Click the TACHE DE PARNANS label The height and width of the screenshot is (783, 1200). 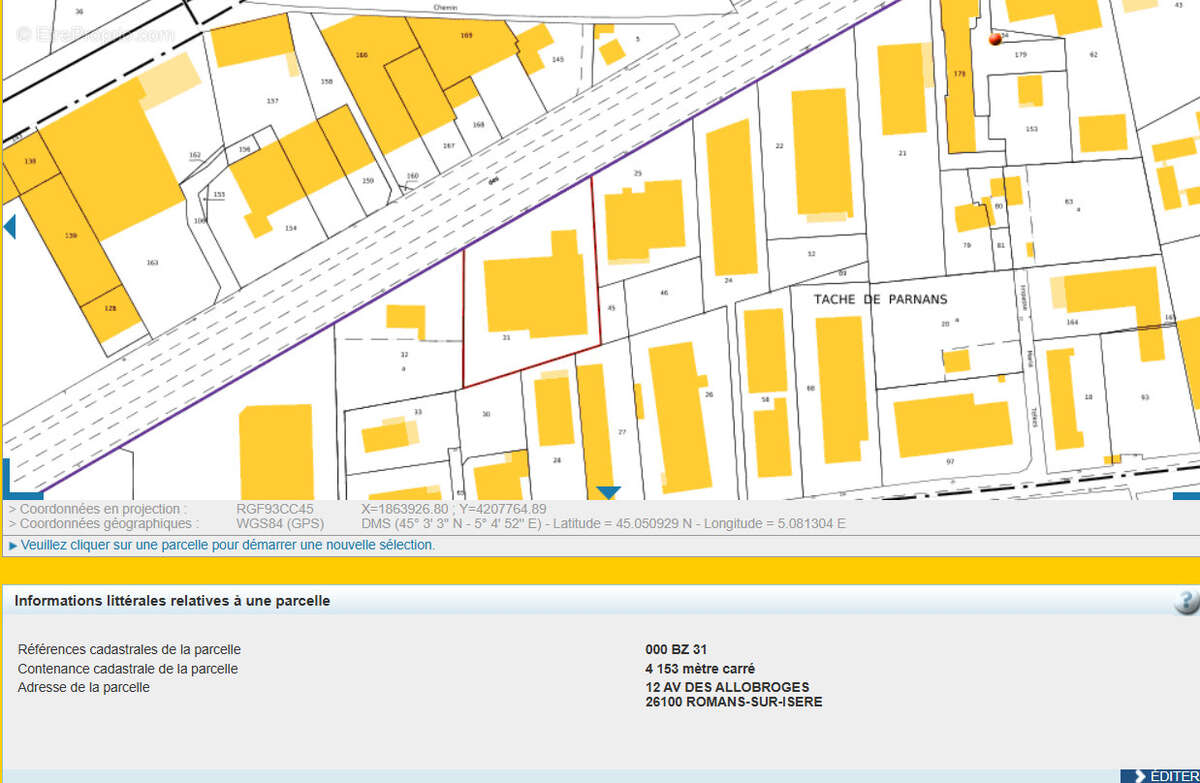(x=880, y=299)
